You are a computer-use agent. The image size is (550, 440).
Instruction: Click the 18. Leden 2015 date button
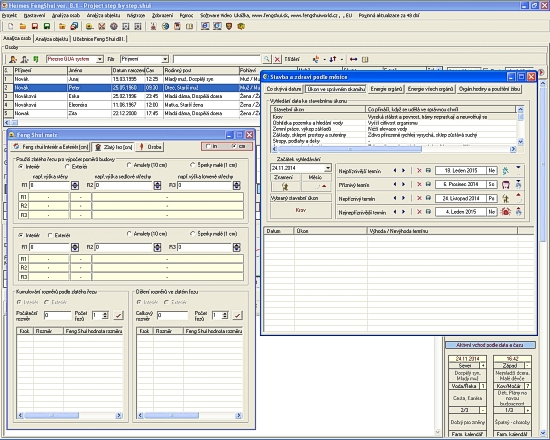tap(461, 171)
